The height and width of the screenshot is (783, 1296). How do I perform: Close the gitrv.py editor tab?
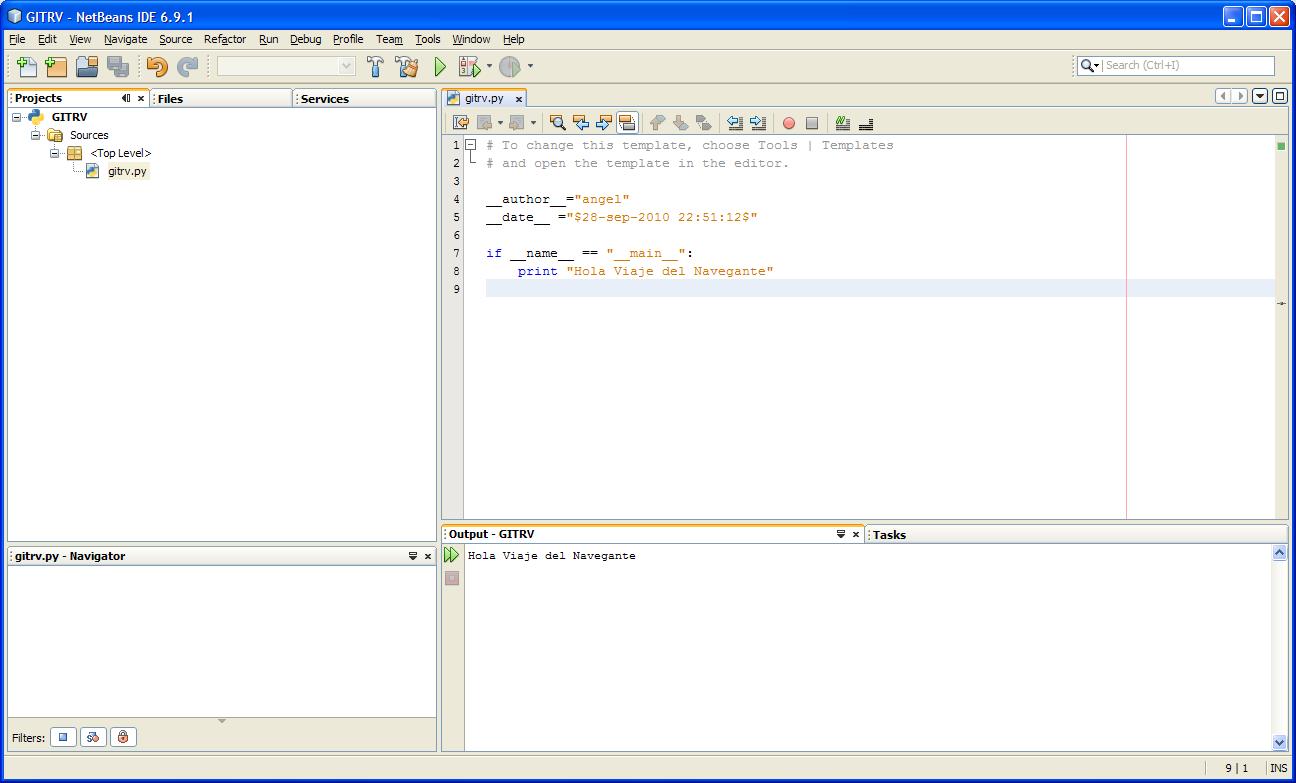(519, 99)
